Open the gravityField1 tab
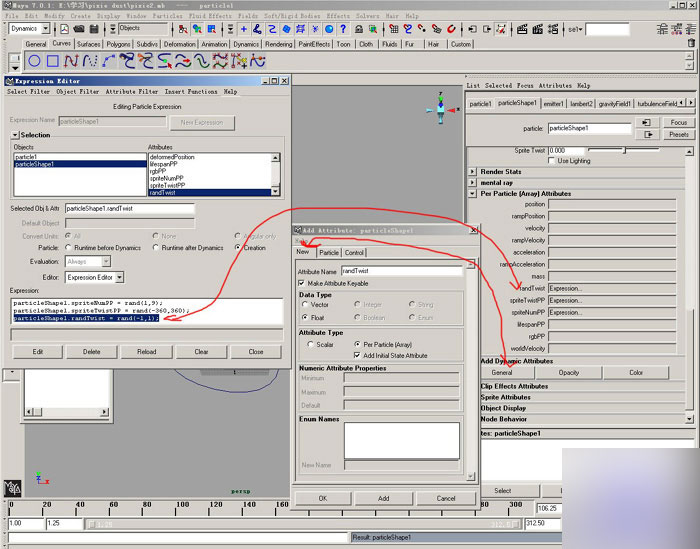Screen dimensions: 700x549 (x=615, y=104)
